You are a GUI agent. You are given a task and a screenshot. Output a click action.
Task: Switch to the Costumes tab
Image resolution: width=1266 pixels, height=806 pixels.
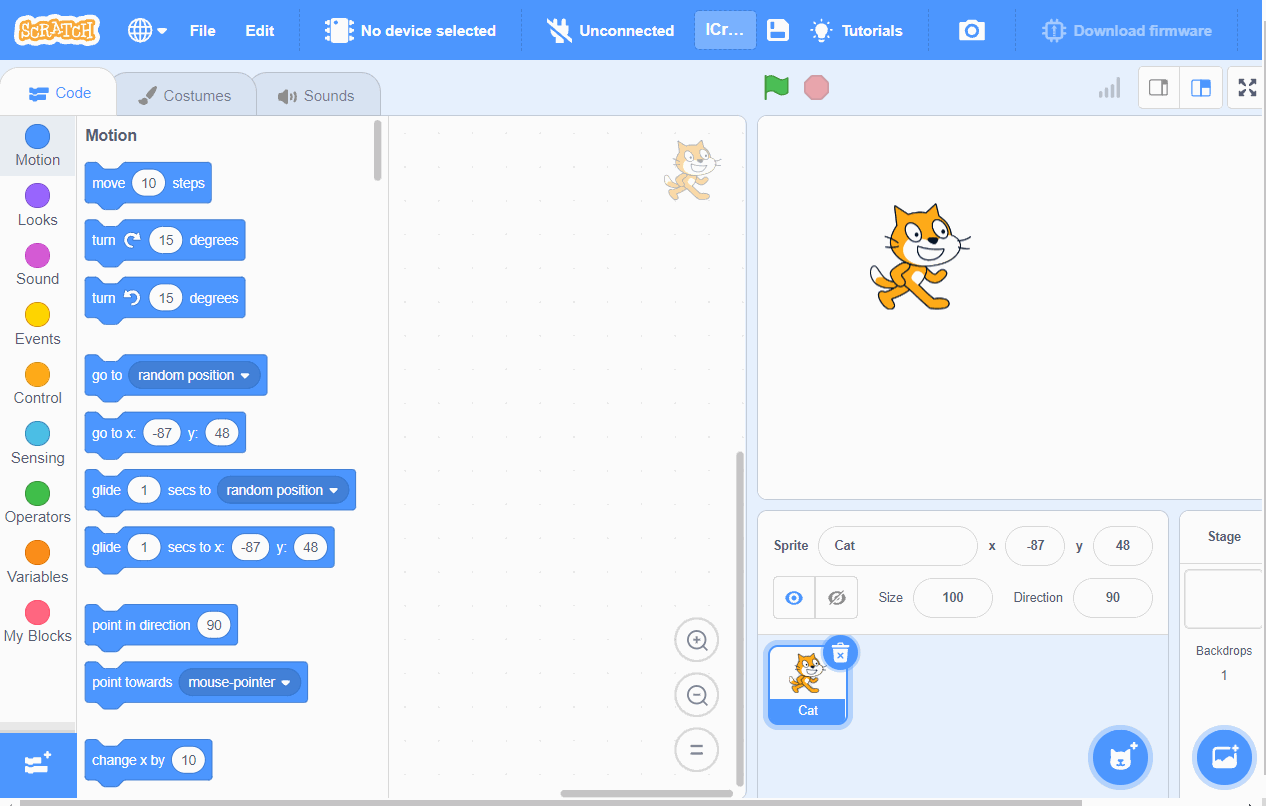(x=184, y=96)
